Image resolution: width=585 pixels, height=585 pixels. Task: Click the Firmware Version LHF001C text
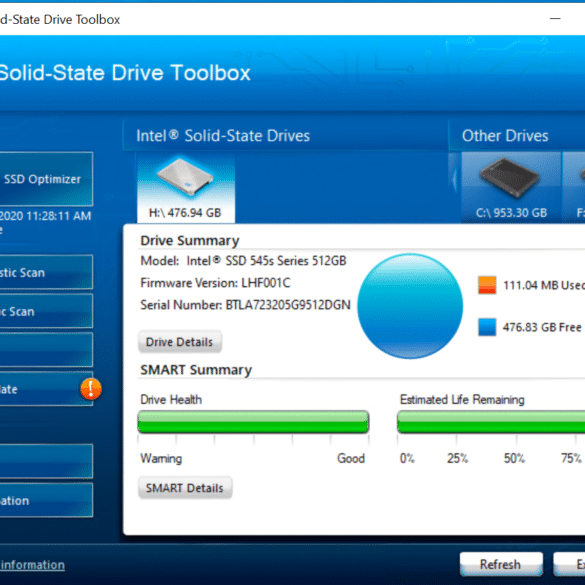(x=215, y=283)
